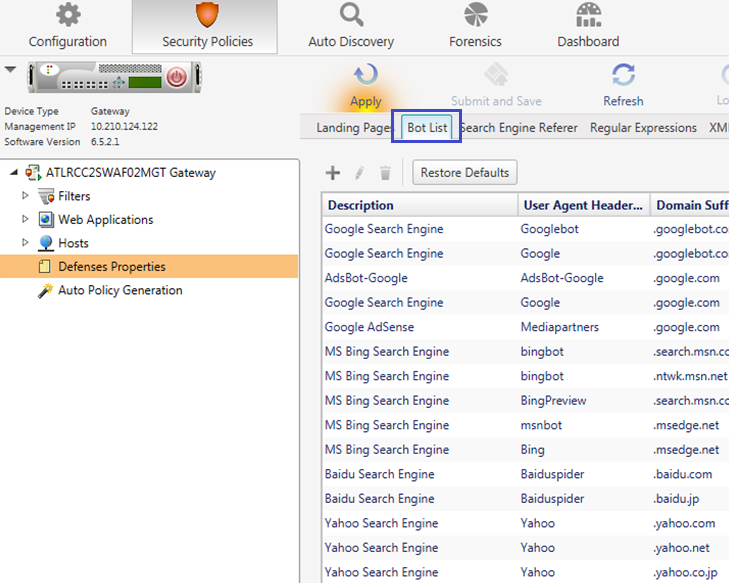729x583 pixels.
Task: Click the Mediapartners user agent cell
Action: click(x=560, y=327)
